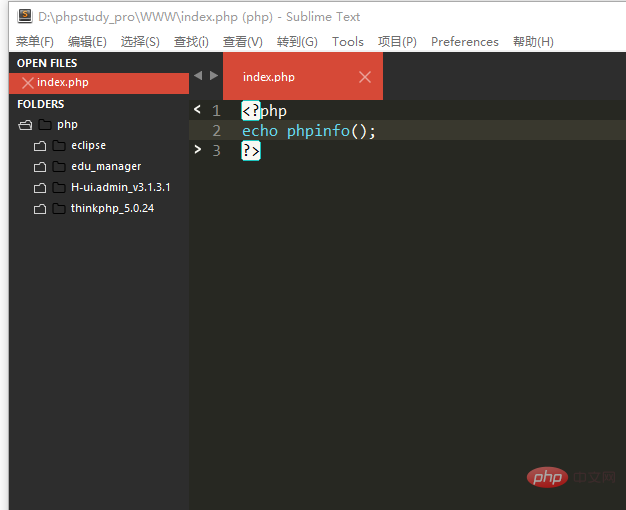Open the 项目(P) menu

[x=397, y=42]
